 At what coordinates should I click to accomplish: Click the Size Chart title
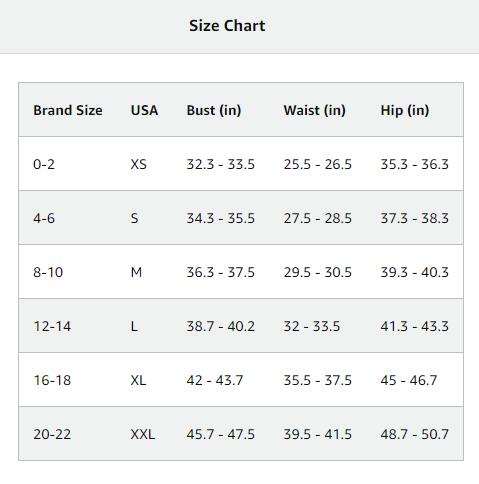coord(227,26)
